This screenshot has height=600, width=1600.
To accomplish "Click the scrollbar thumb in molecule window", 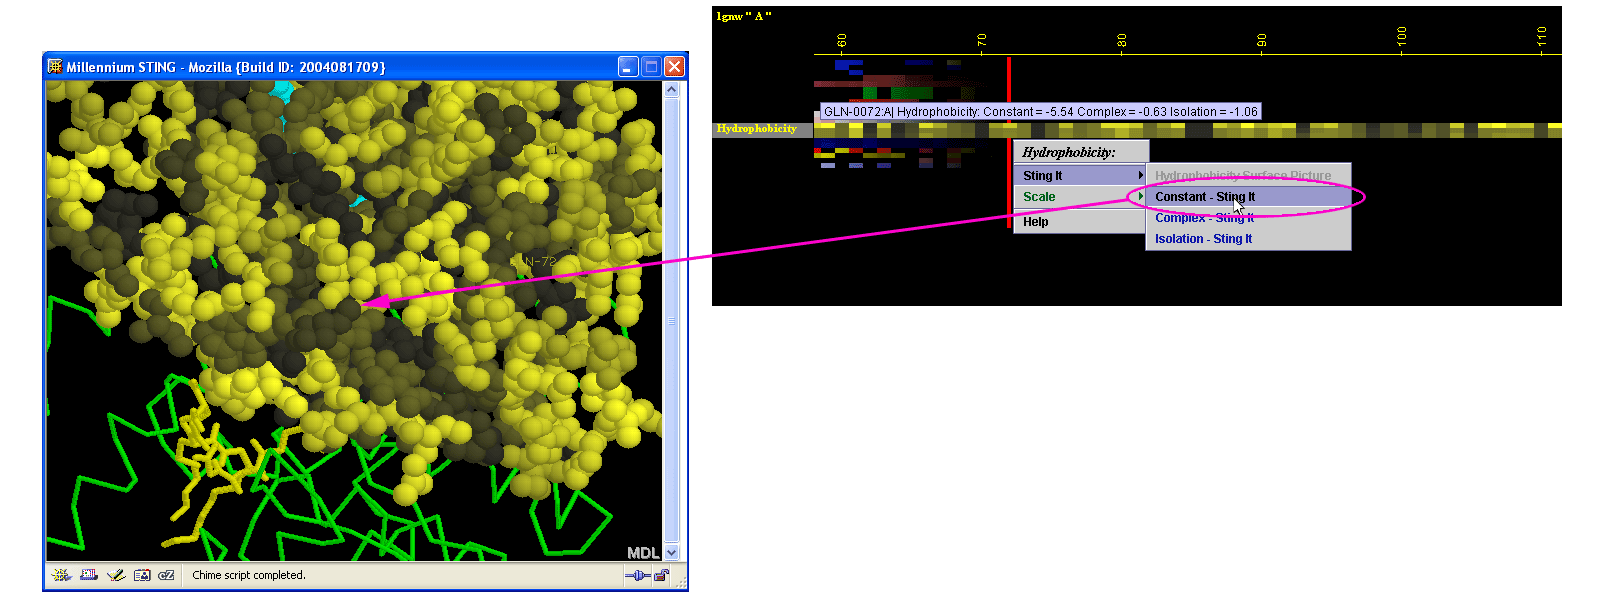I will pyautogui.click(x=672, y=320).
